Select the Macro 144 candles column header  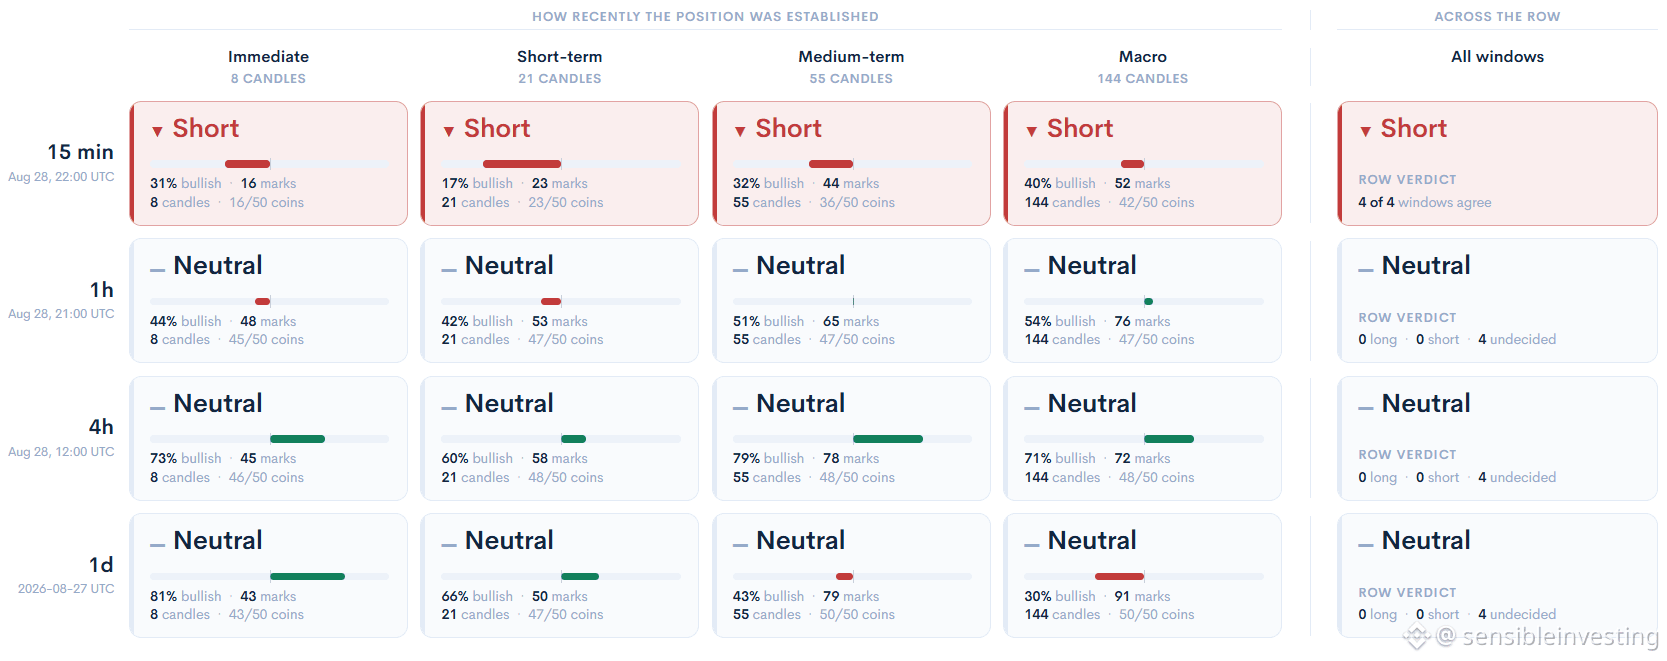(x=1143, y=66)
